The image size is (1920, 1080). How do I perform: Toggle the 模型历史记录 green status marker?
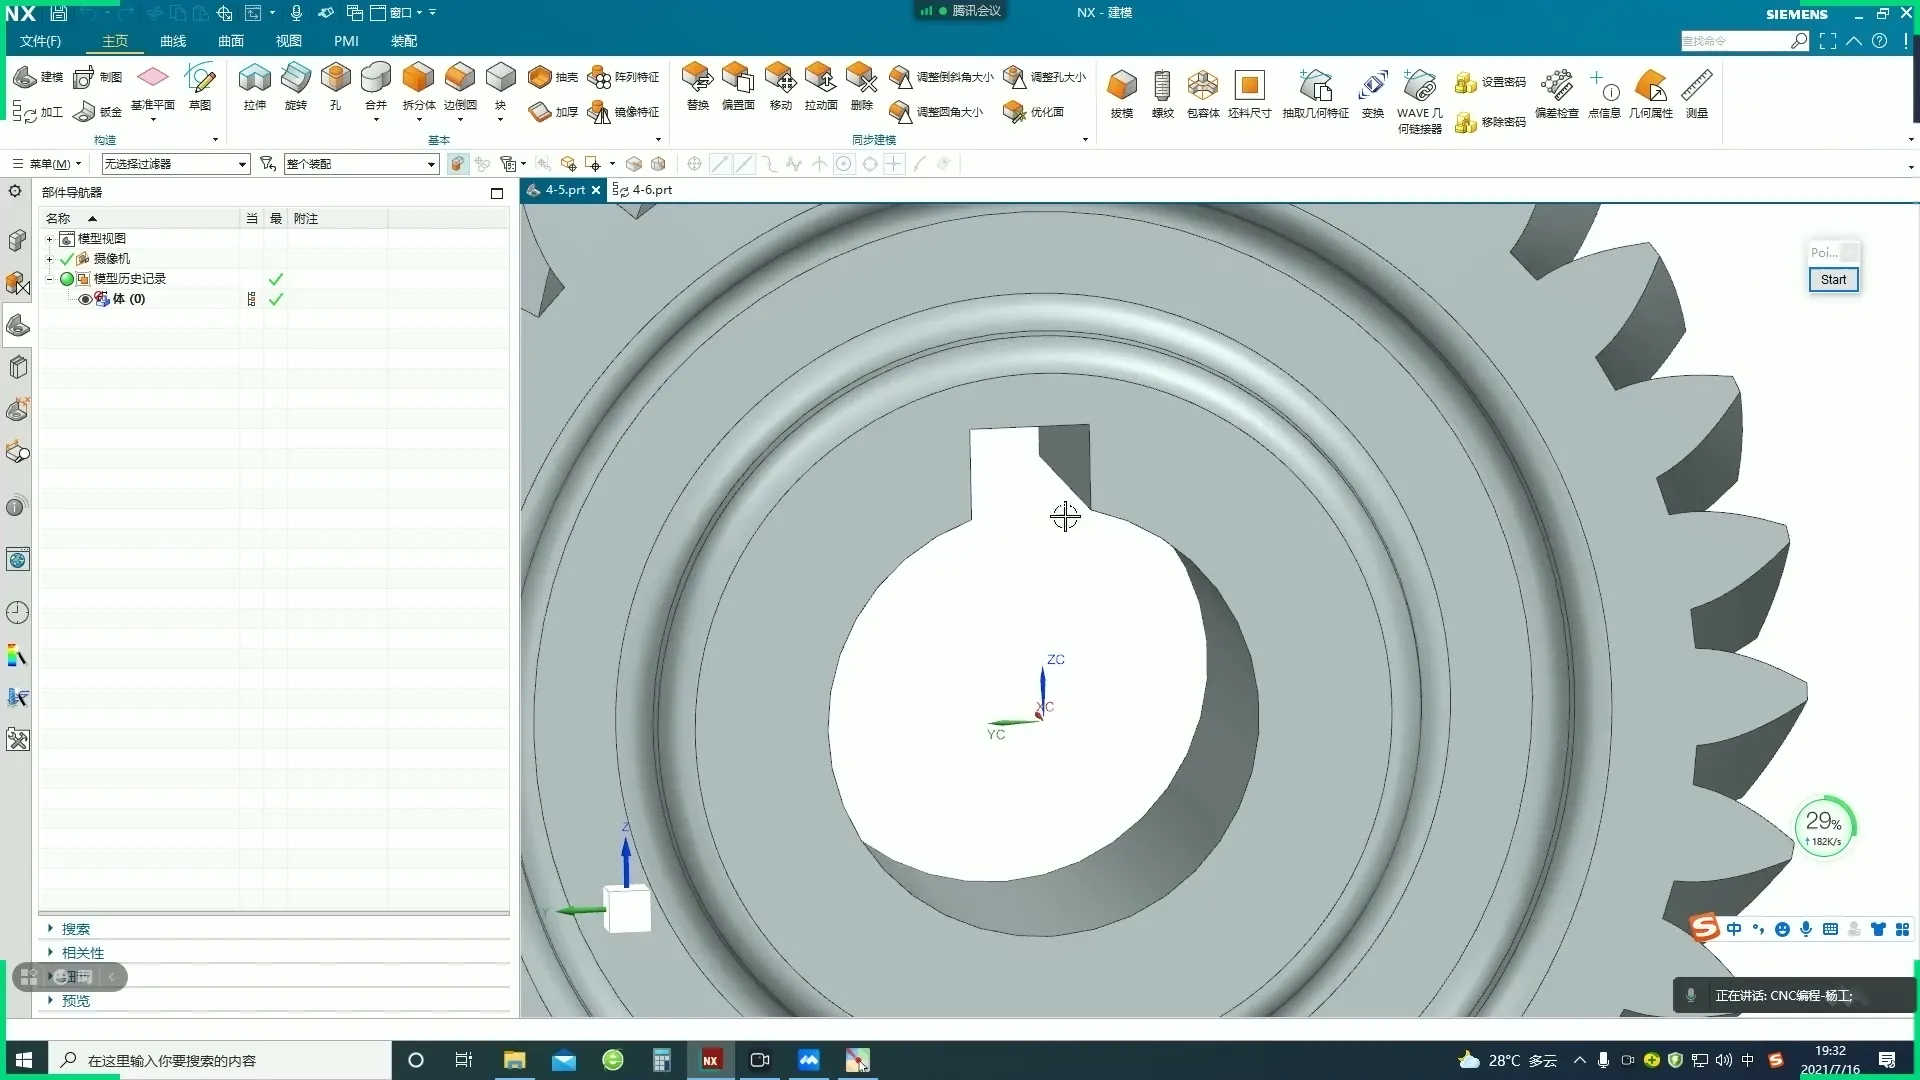click(x=67, y=279)
